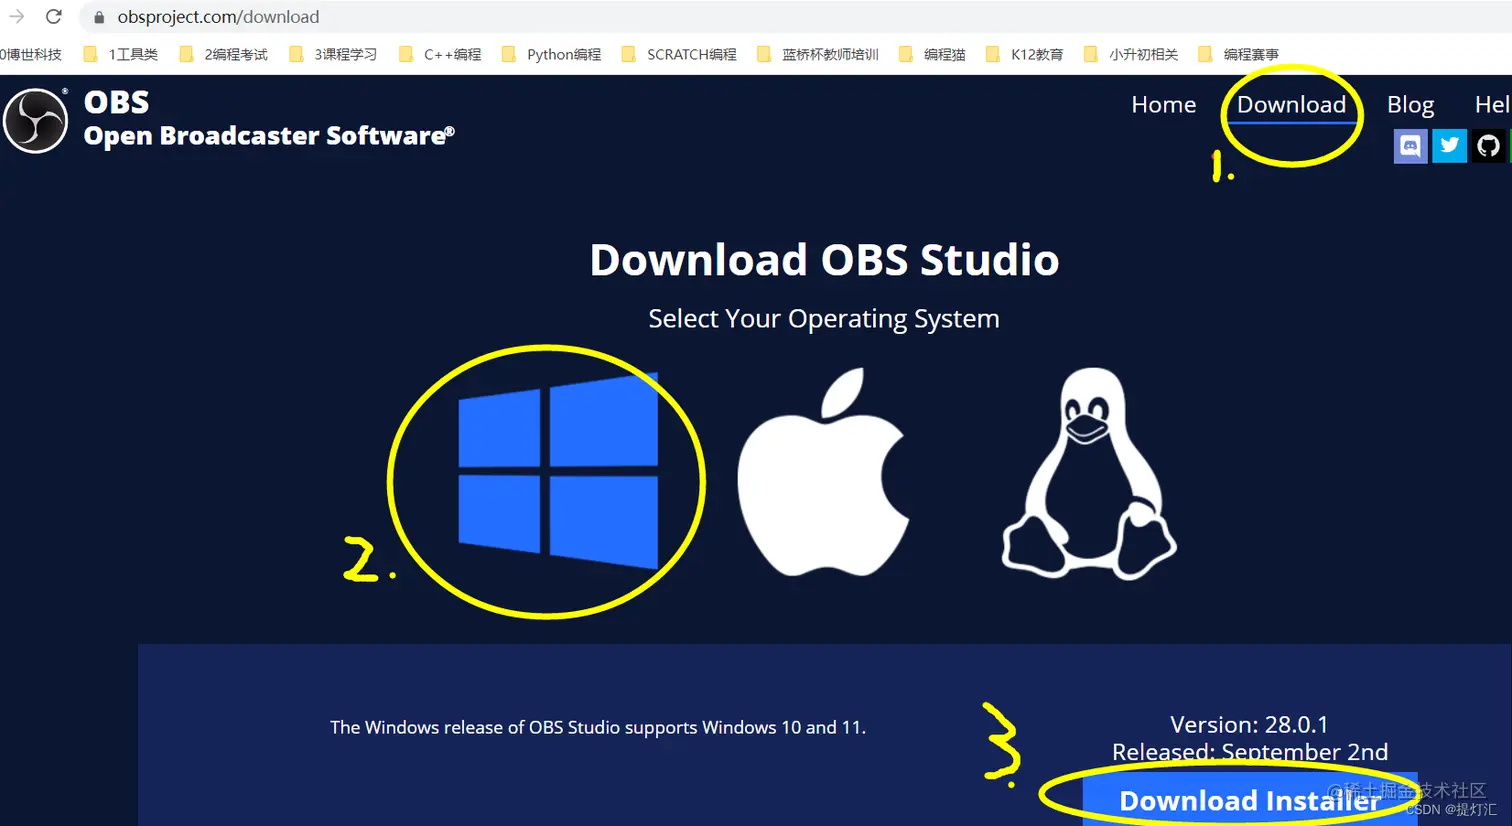Screen dimensions: 1512x826
Task: Select the Apple macOS logo
Action: (x=823, y=471)
